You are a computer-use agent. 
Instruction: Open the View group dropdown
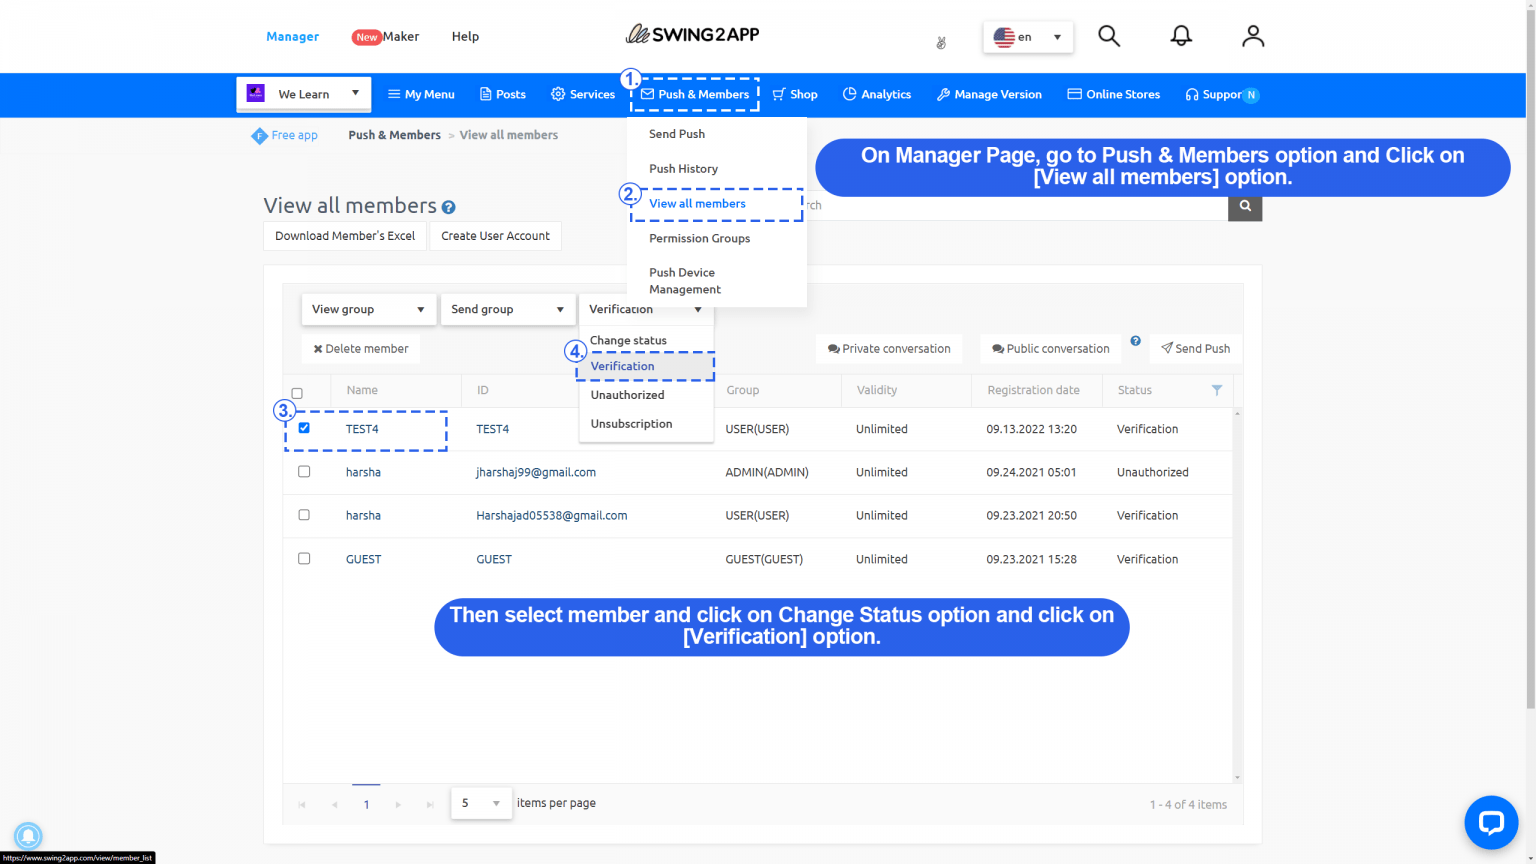(x=368, y=310)
